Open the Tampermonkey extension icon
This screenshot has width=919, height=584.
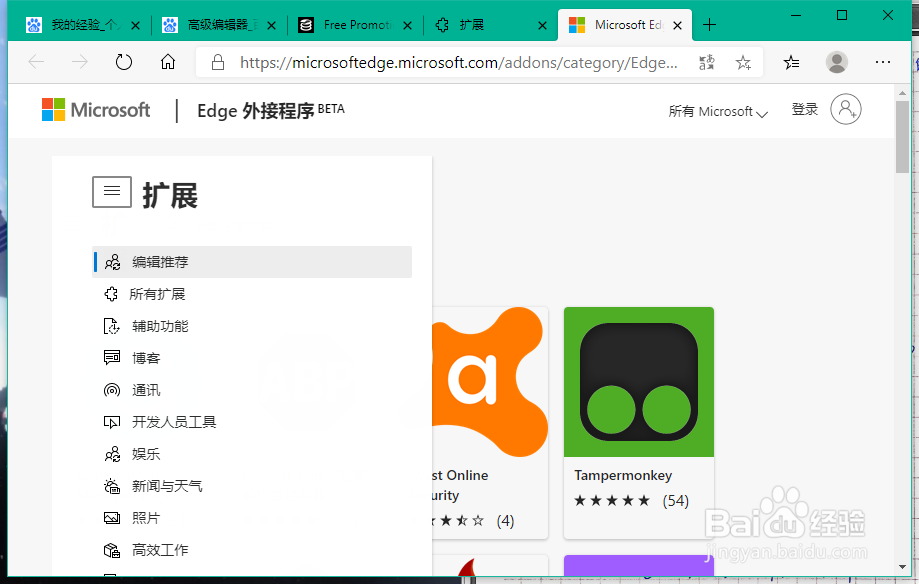click(x=639, y=382)
